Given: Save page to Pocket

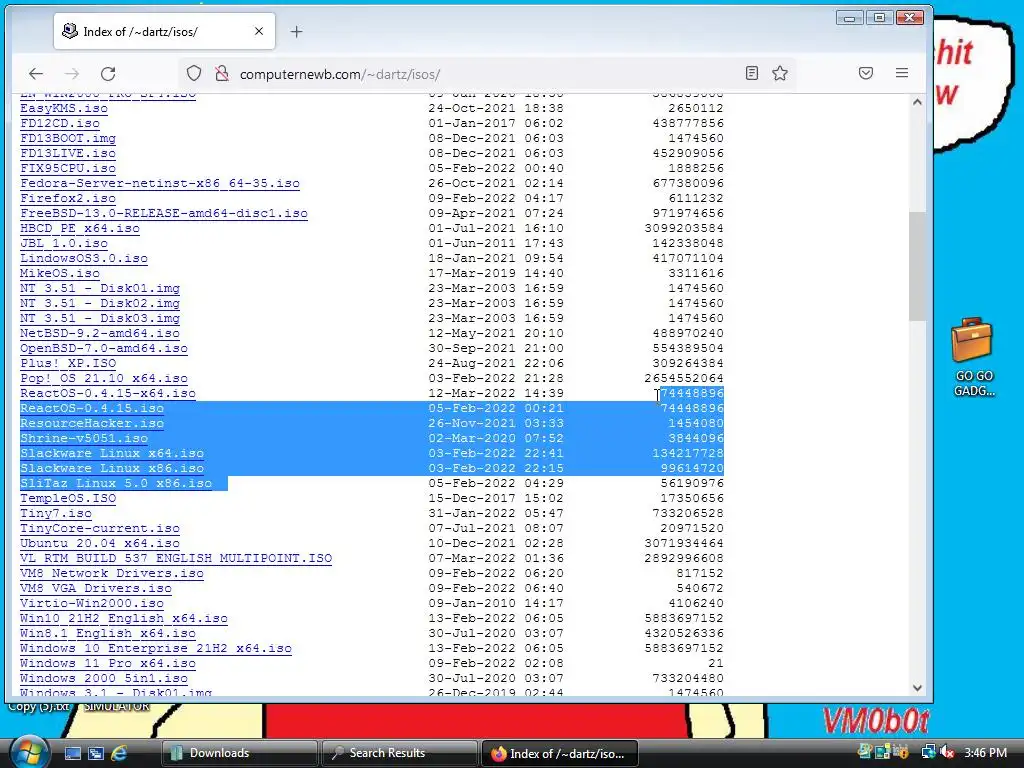Looking at the screenshot, I should pyautogui.click(x=866, y=73).
